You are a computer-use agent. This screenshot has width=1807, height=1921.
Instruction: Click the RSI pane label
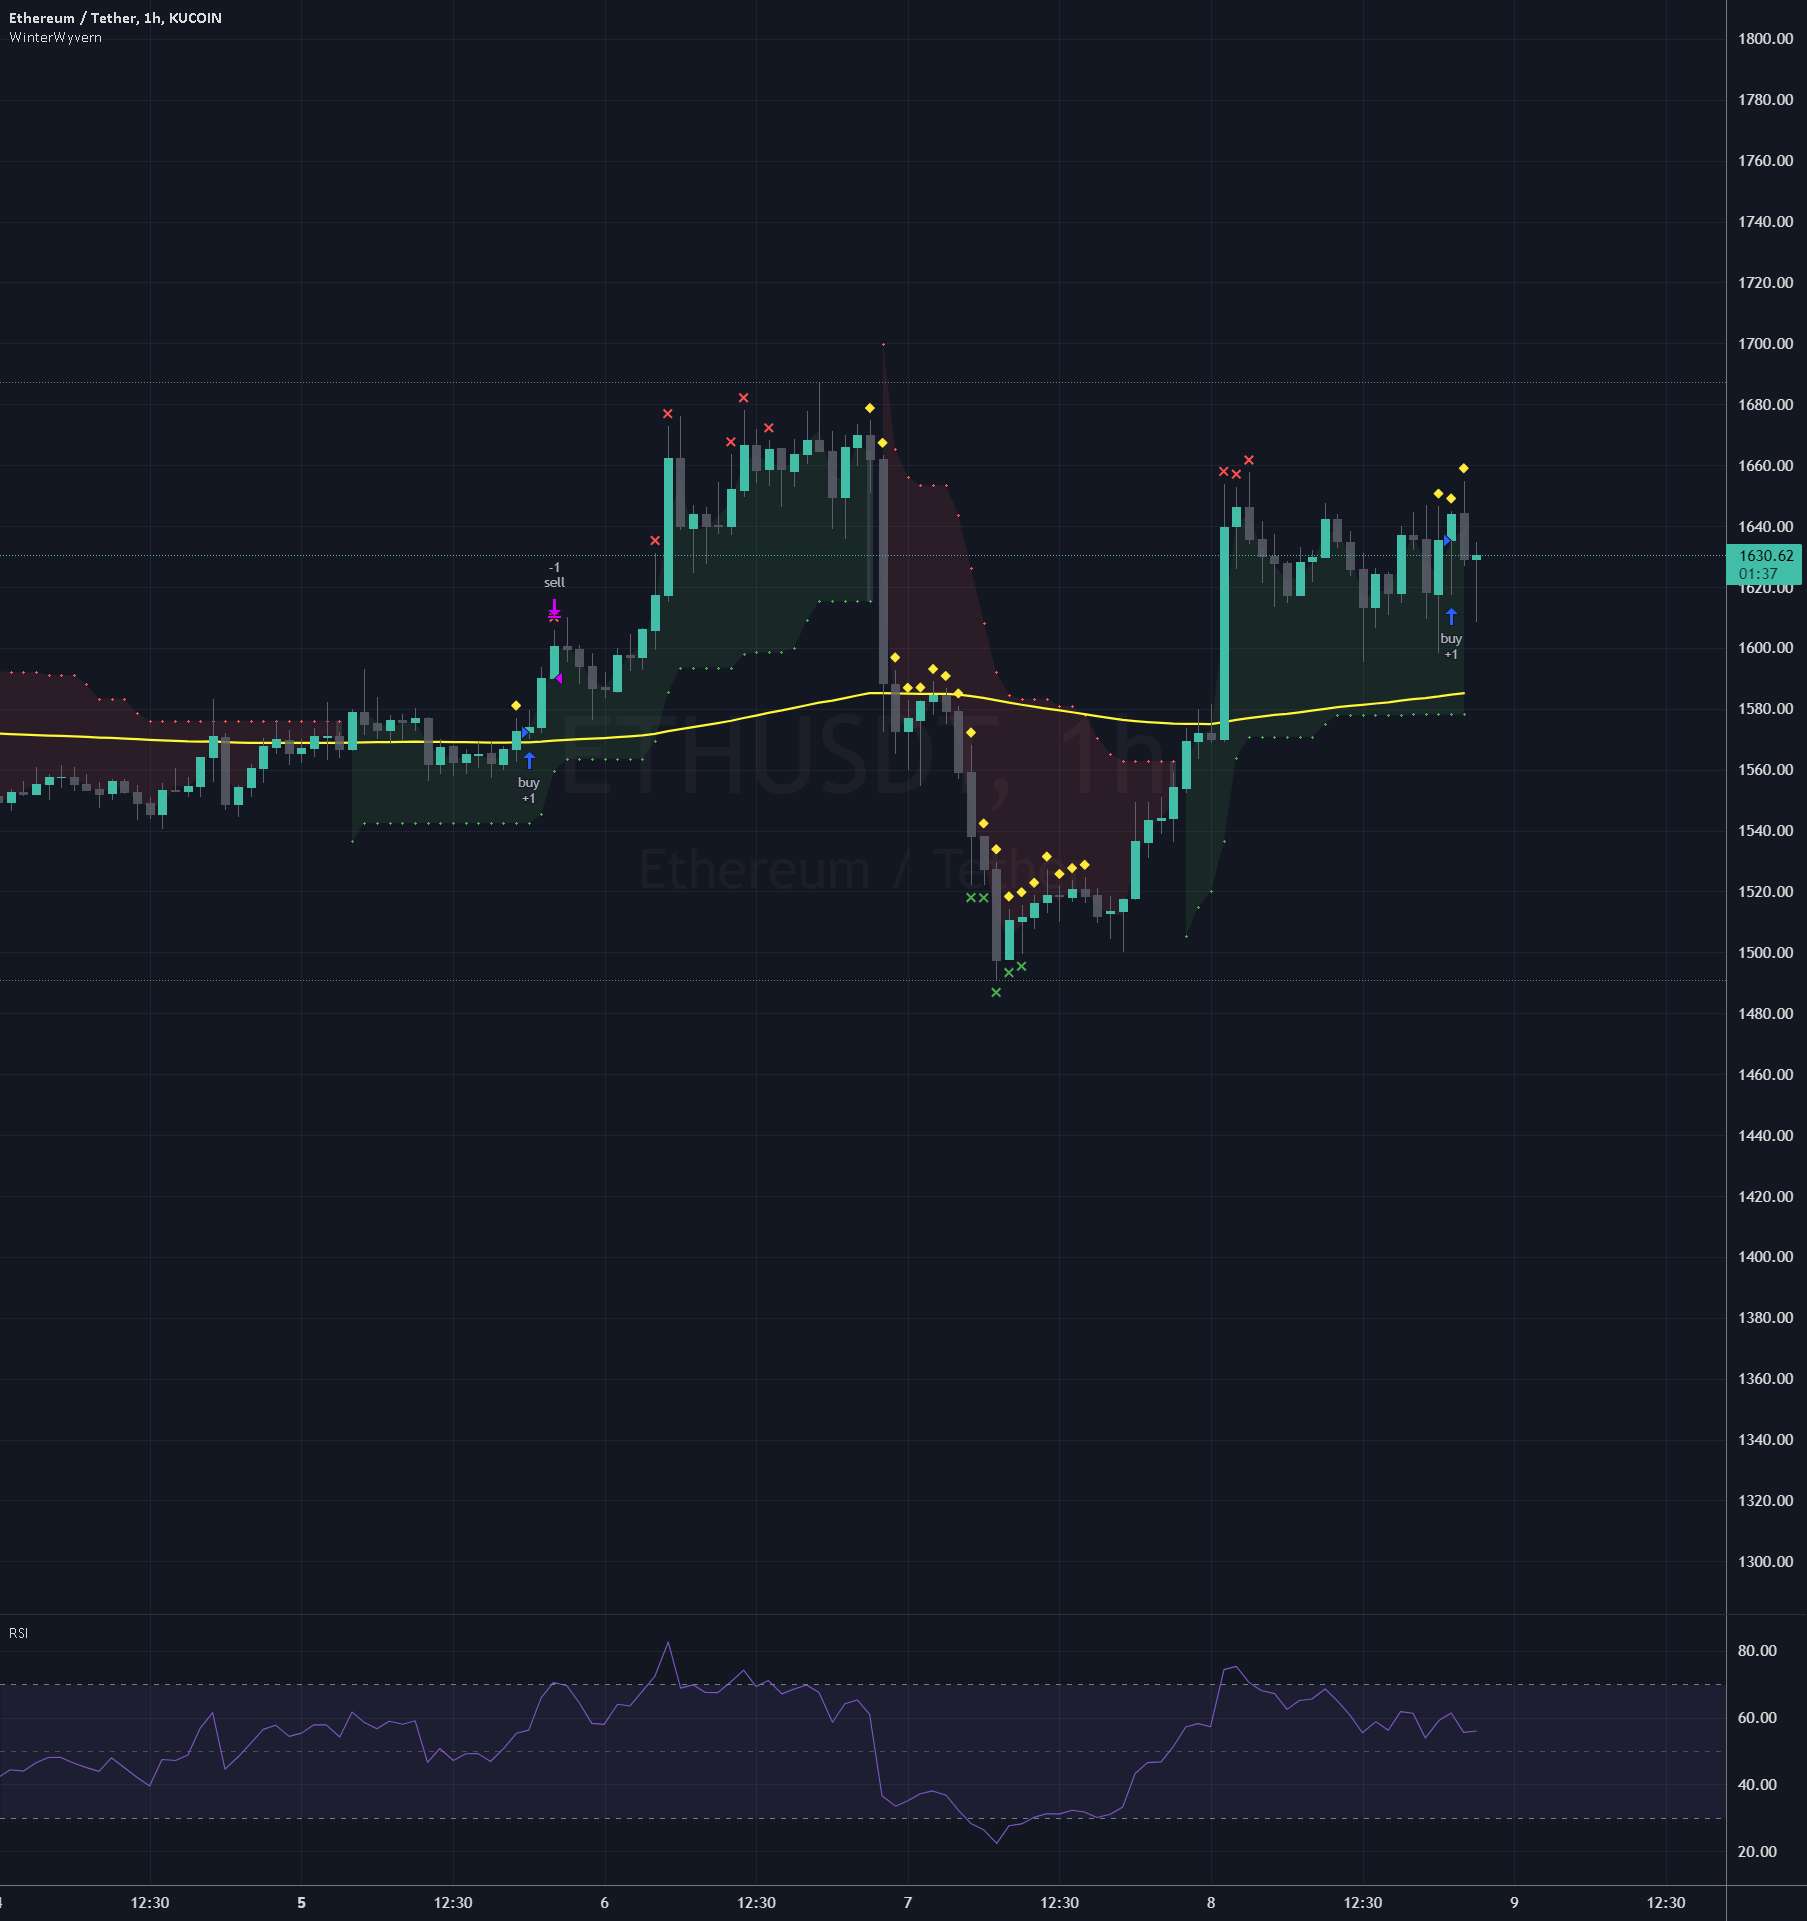click(x=18, y=1633)
